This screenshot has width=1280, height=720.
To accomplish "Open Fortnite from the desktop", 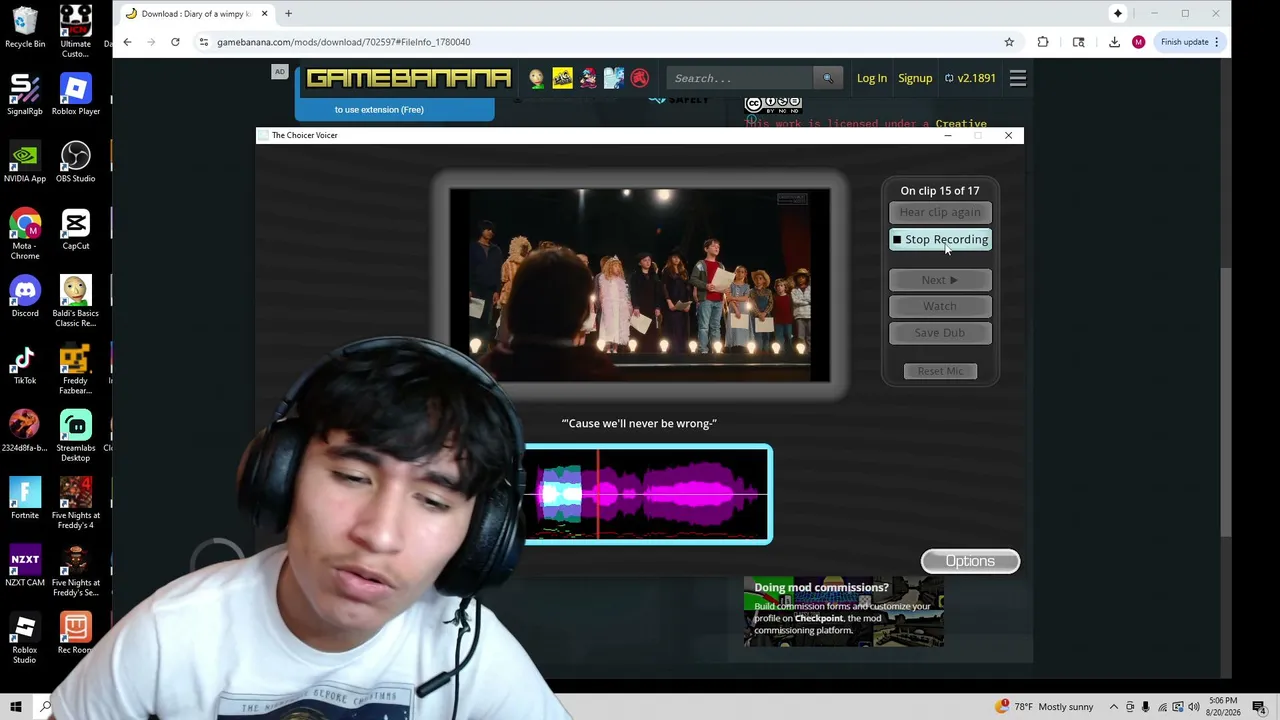I will [25, 498].
